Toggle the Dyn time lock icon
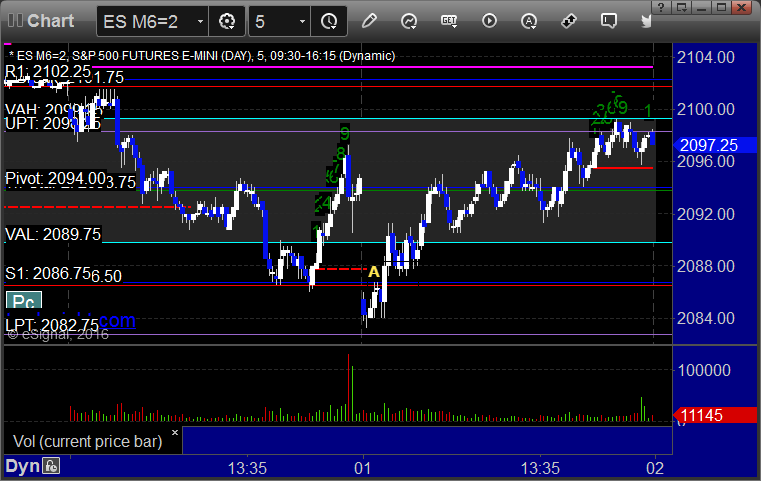 (51, 466)
